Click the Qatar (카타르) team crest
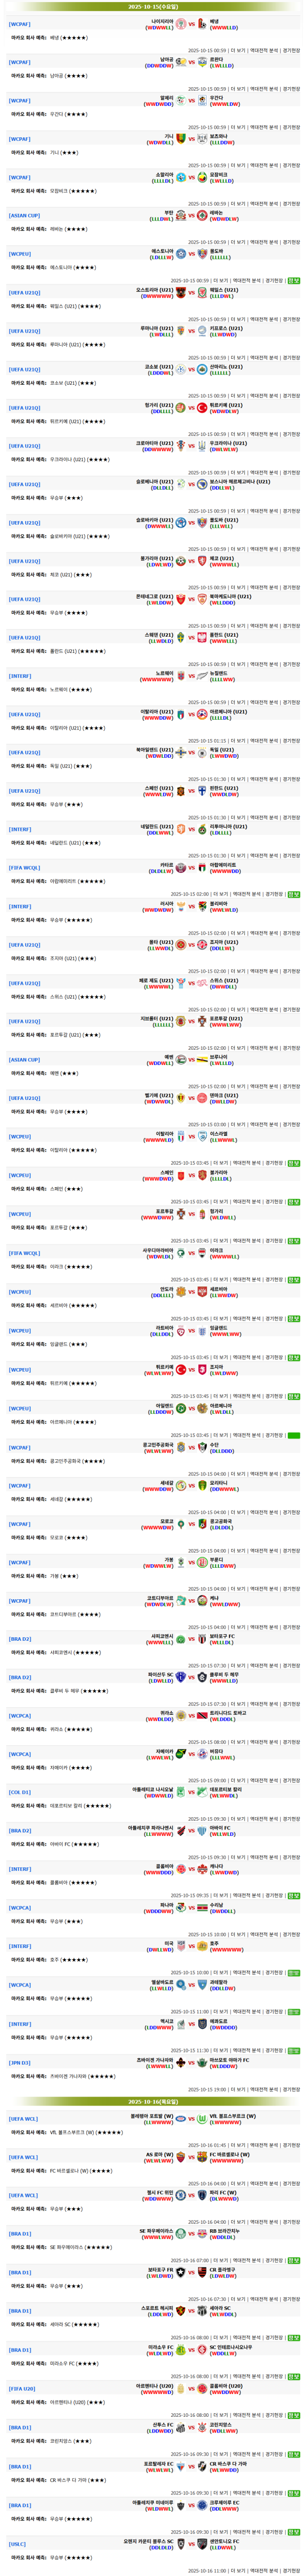Viewport: 304px width, 2576px height. pos(181,867)
